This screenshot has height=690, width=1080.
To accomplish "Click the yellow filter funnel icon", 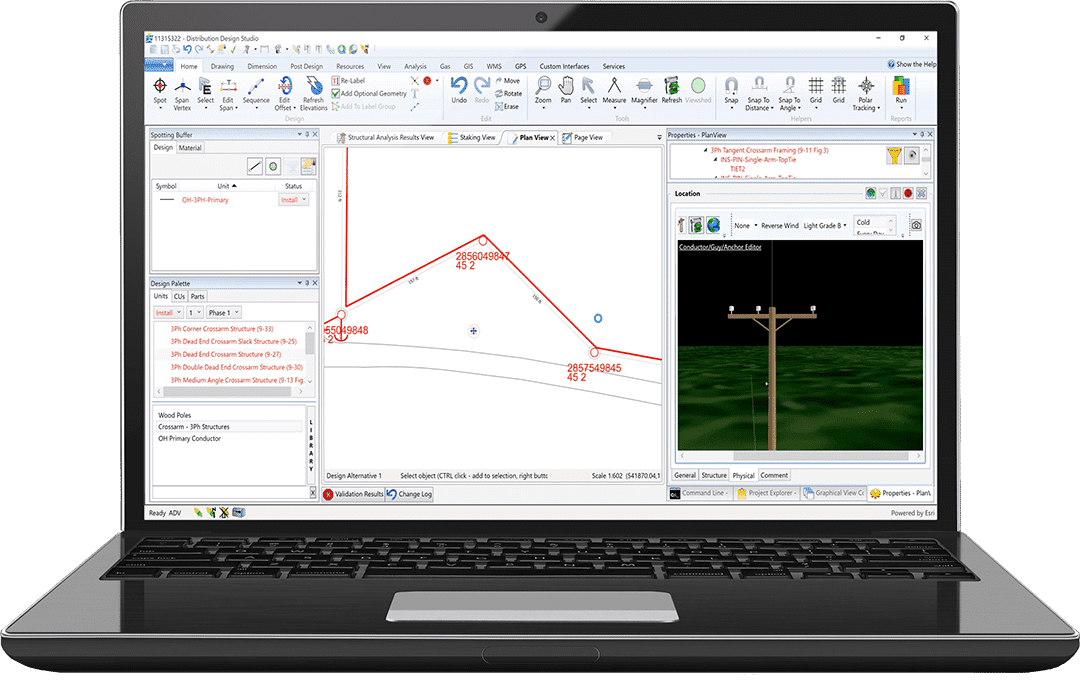I will [894, 156].
